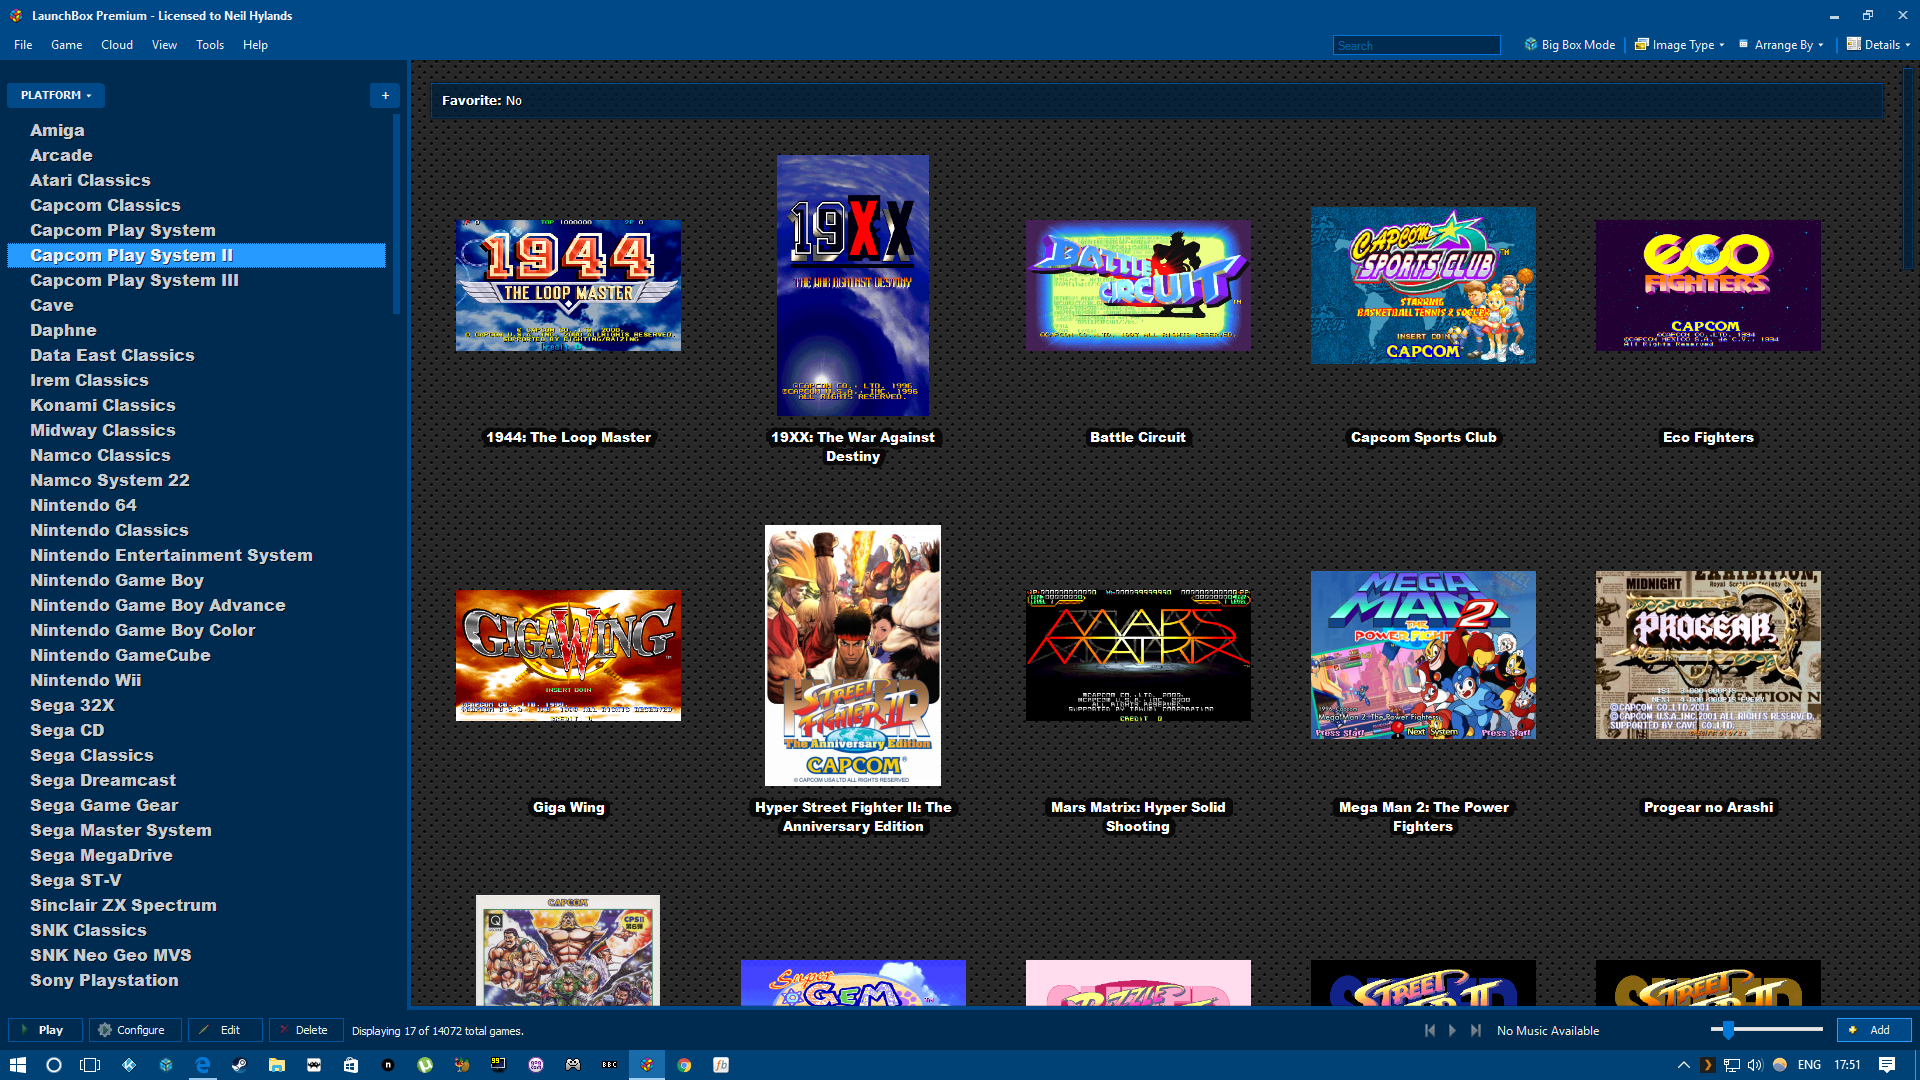This screenshot has width=1920, height=1080.
Task: Click the LaunchBox icon in the taskbar
Action: point(647,1065)
